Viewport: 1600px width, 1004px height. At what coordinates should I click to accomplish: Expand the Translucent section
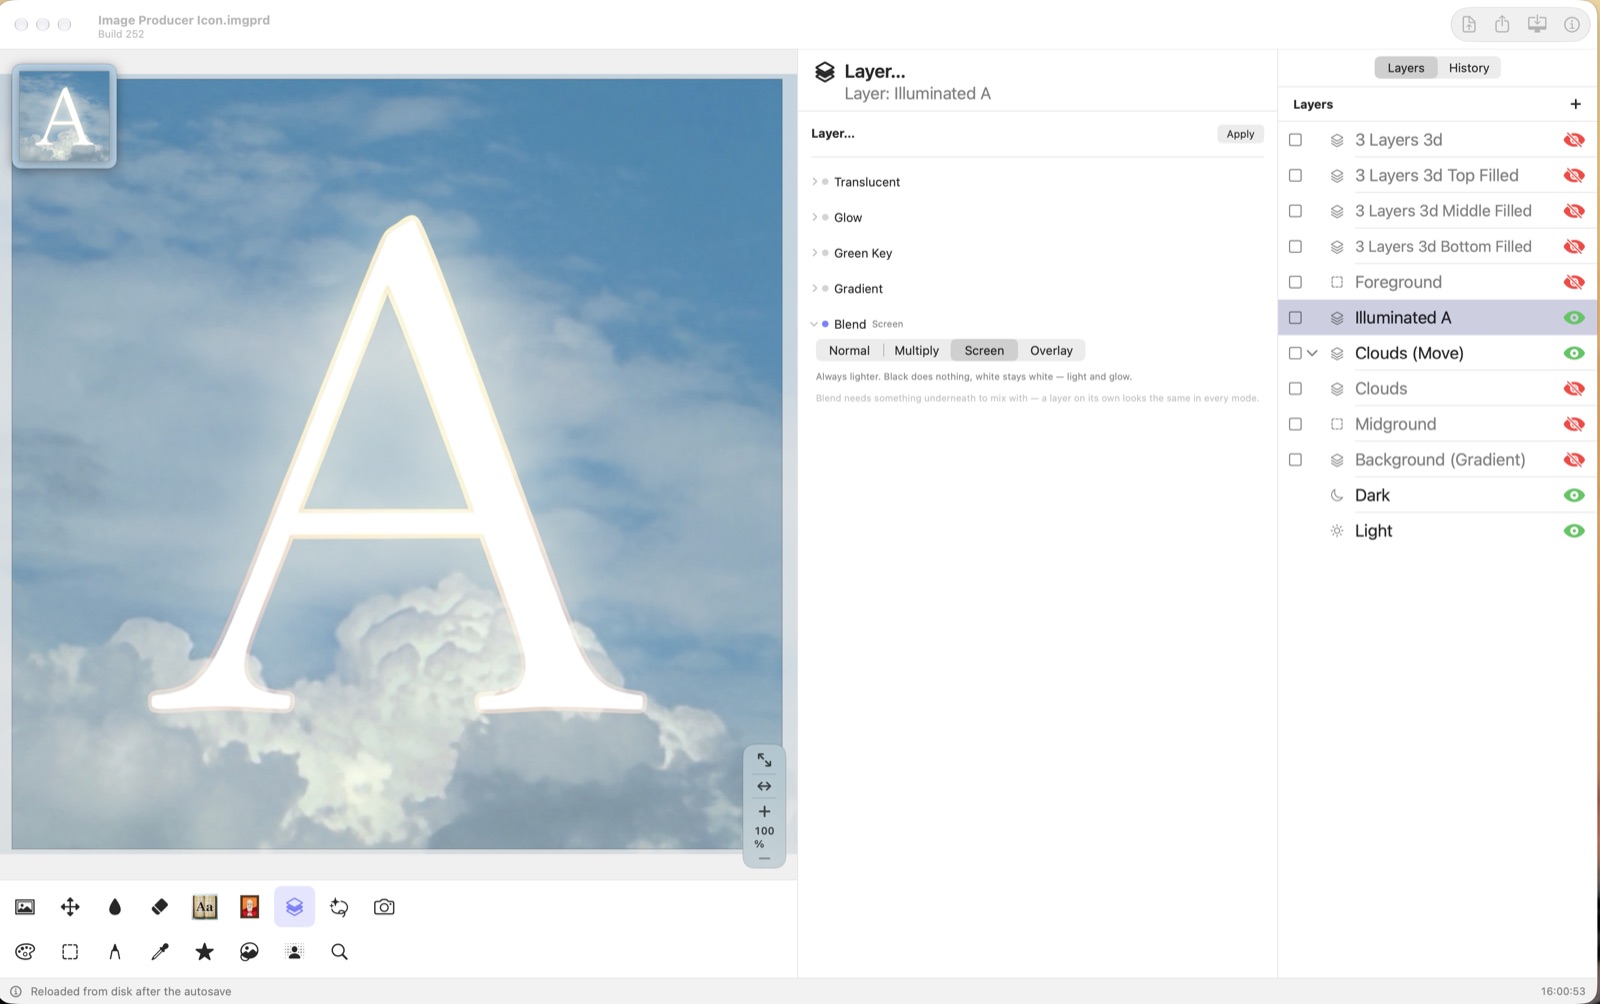[x=814, y=182]
